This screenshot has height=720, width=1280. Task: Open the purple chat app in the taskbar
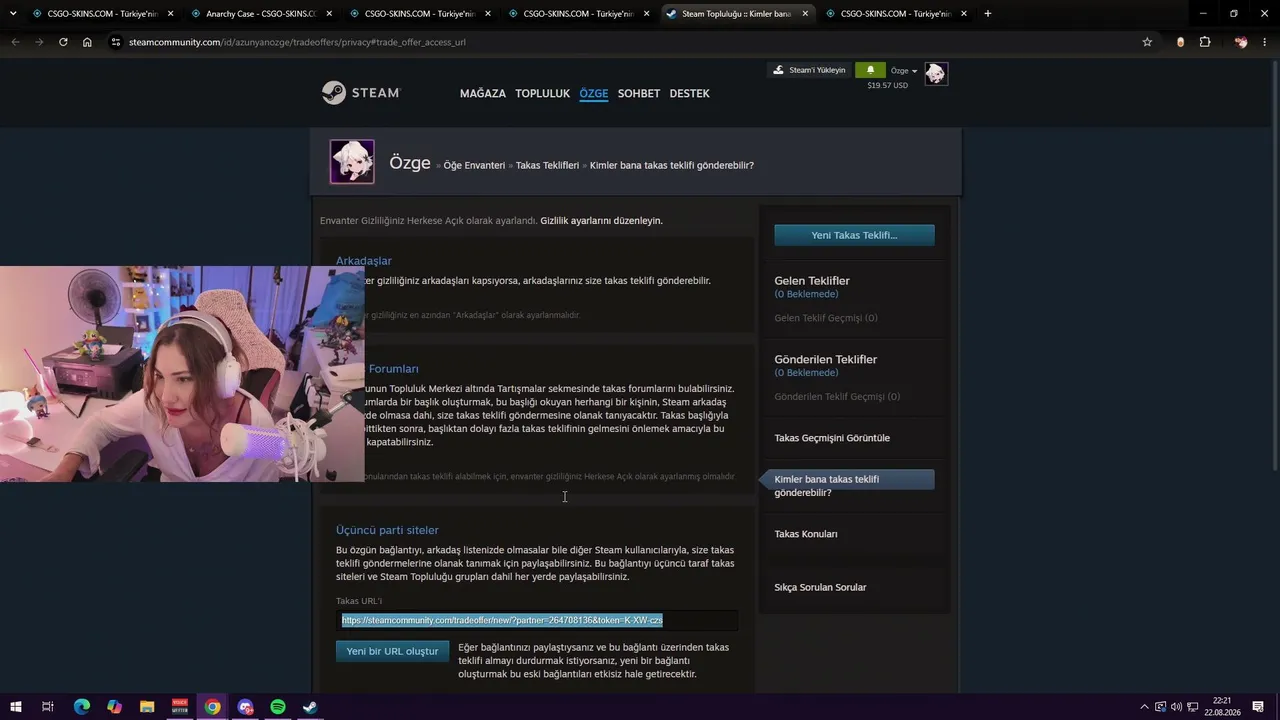click(x=246, y=707)
